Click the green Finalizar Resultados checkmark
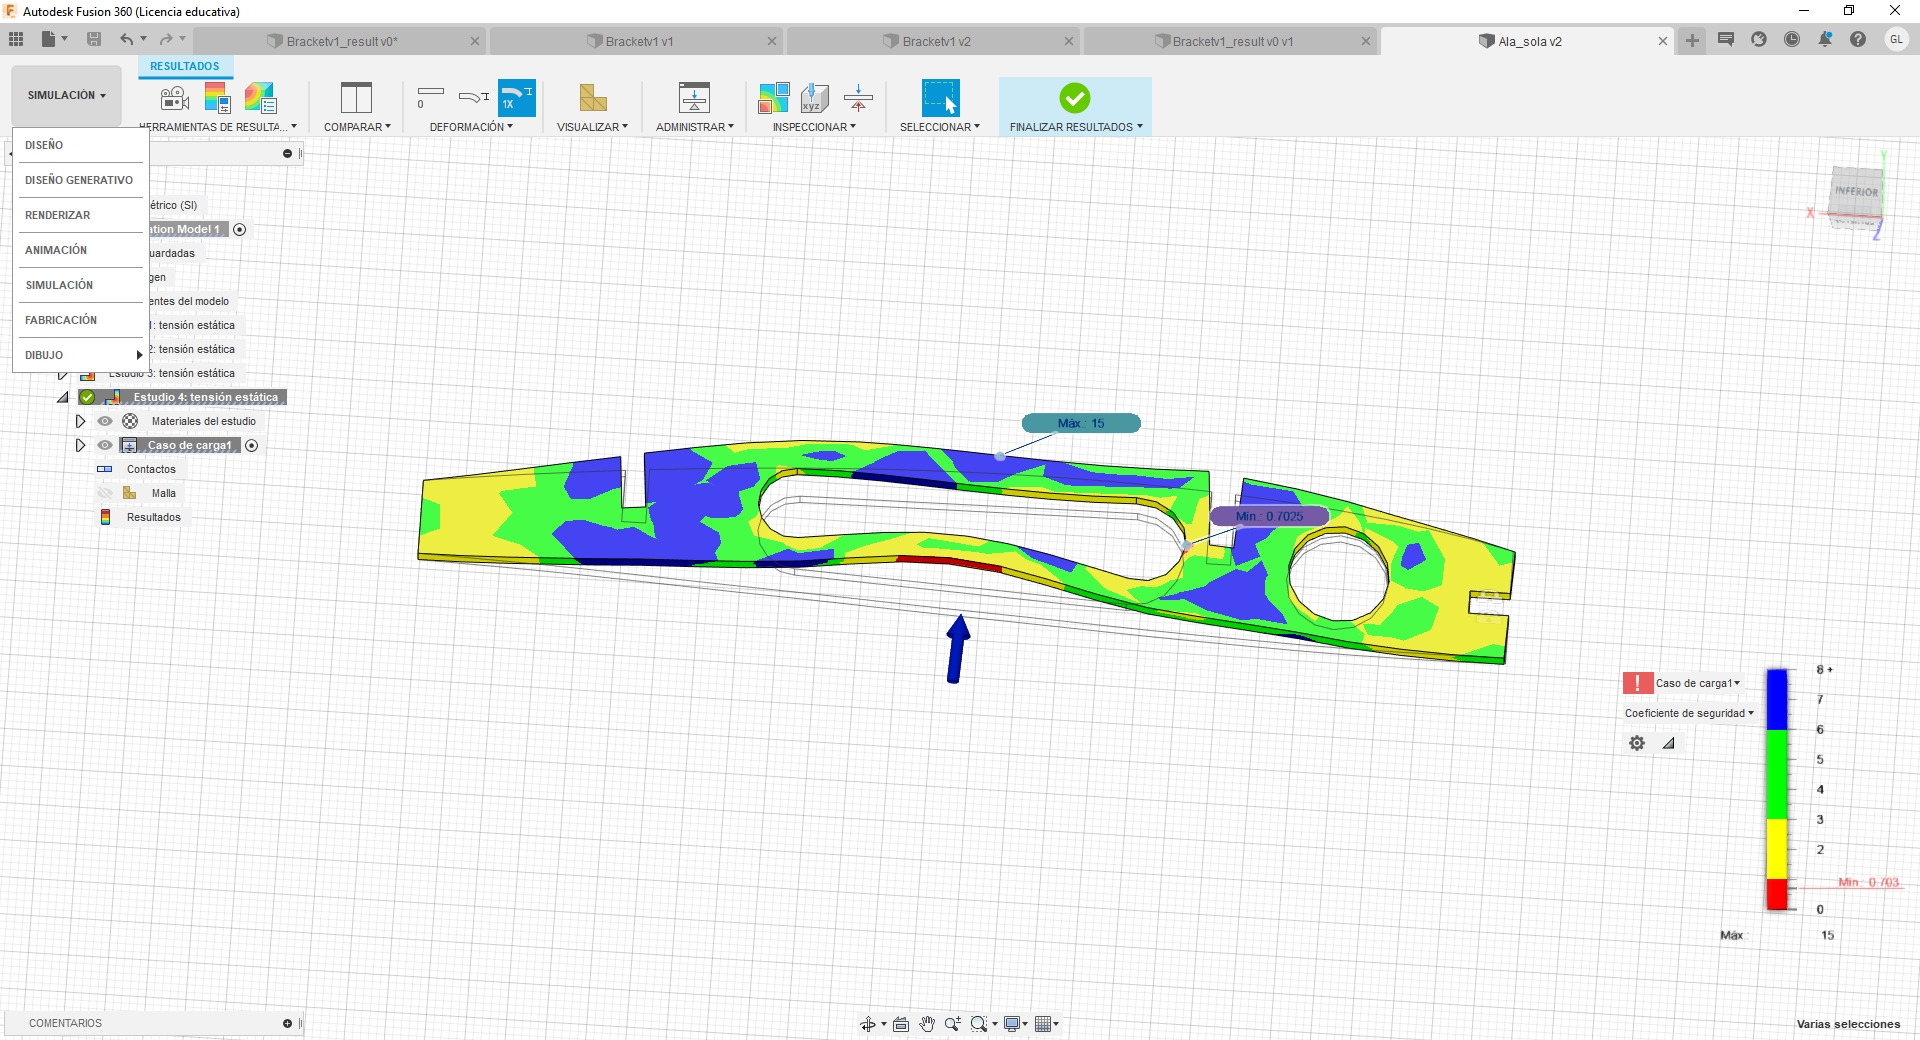The width and height of the screenshot is (1920, 1040). click(1075, 98)
